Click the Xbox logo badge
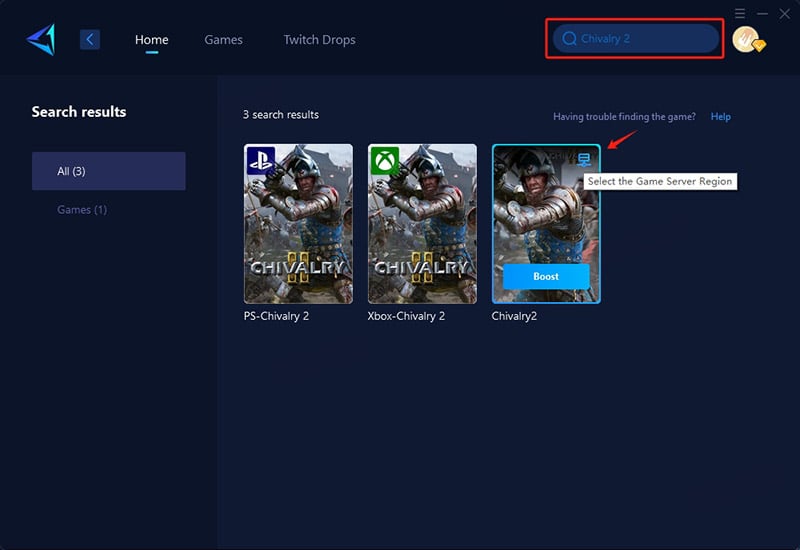800x550 pixels. click(x=385, y=161)
